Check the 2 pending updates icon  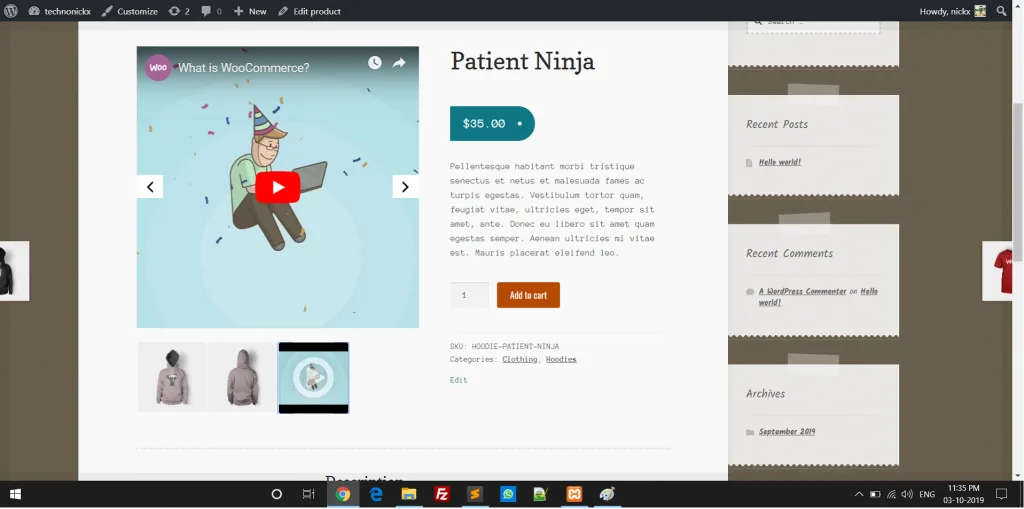tap(179, 11)
